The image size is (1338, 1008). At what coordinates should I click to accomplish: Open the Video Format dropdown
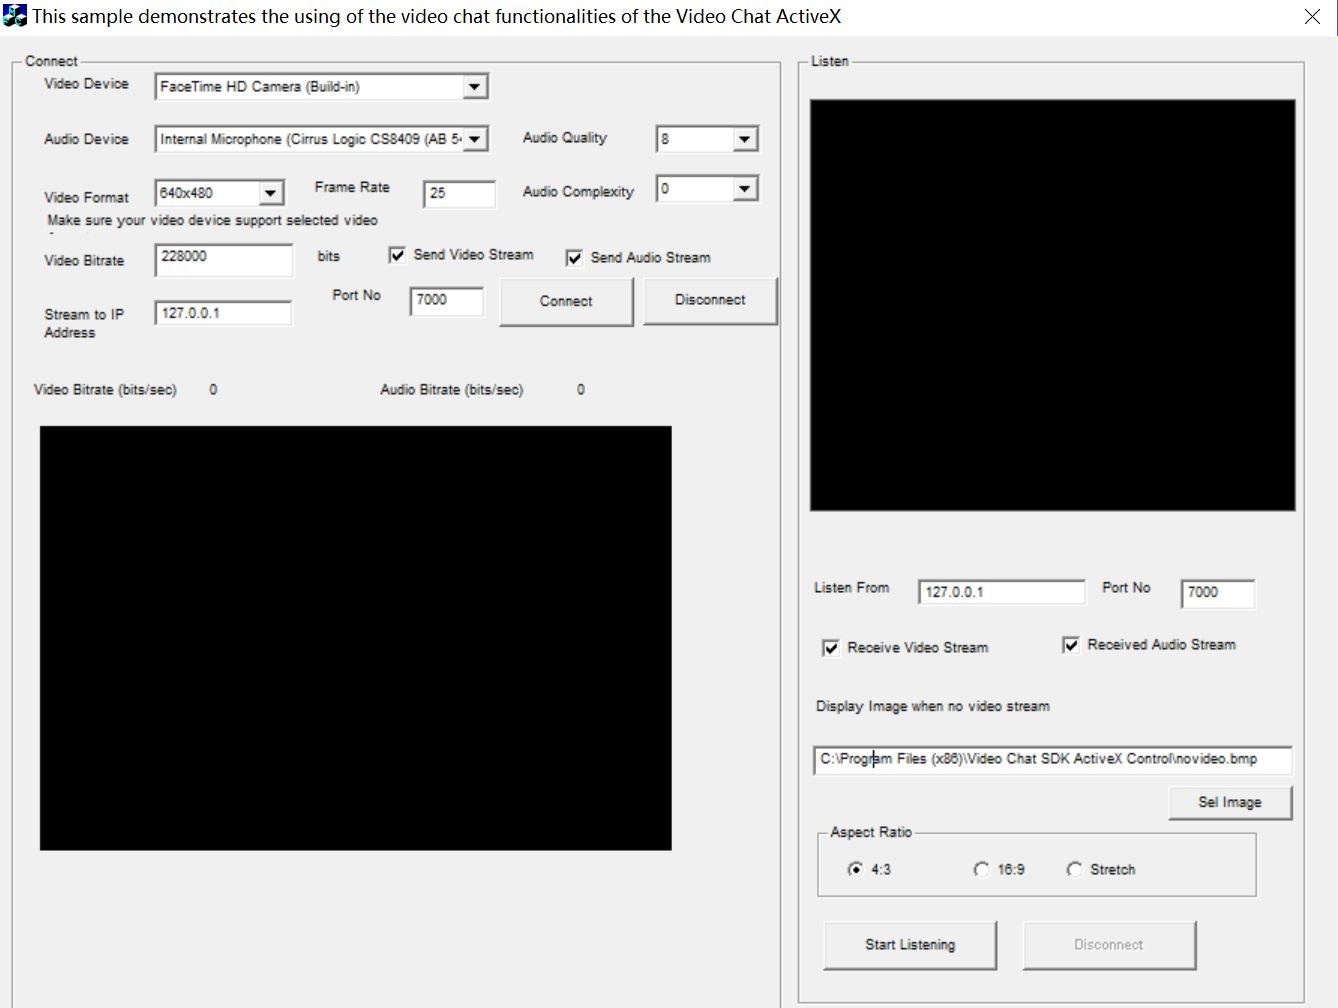(271, 193)
